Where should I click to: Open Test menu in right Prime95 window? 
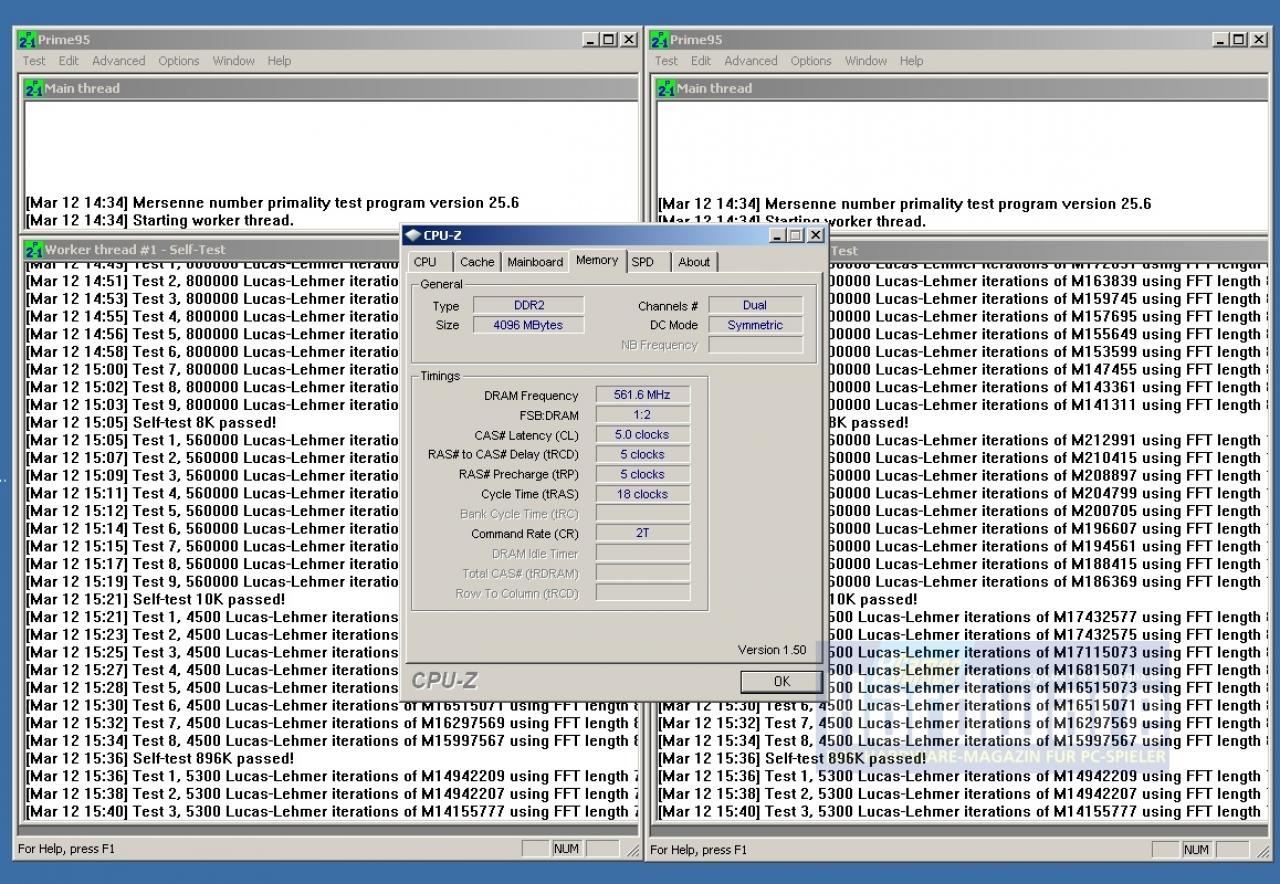(666, 61)
